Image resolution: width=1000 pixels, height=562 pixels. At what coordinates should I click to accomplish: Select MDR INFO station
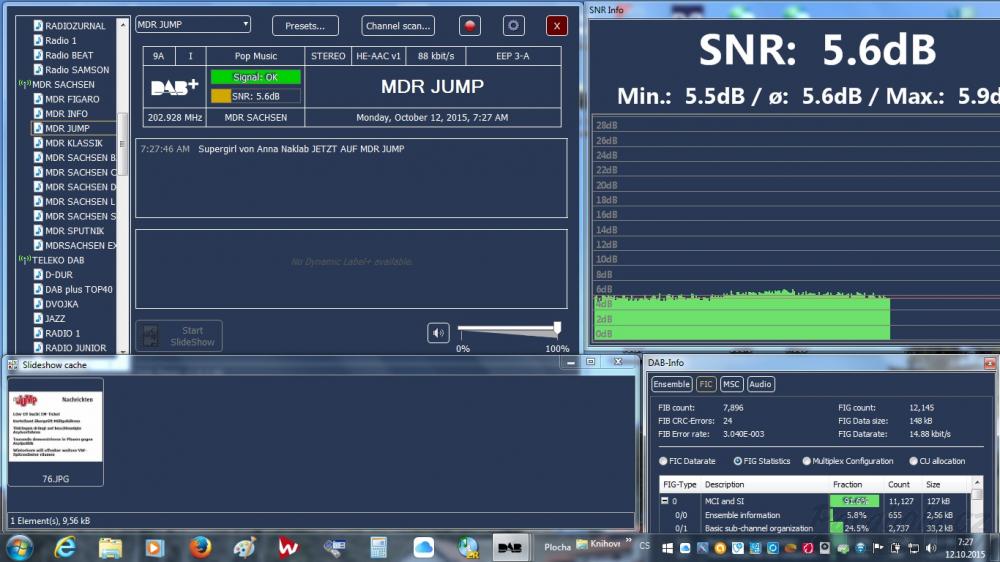tap(66, 114)
